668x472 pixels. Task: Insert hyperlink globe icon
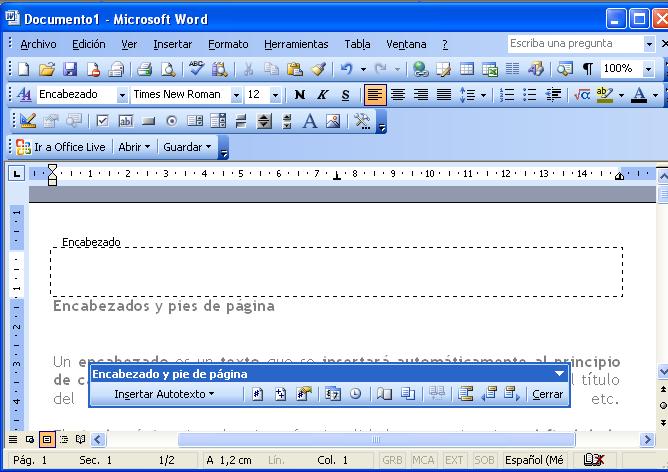420,69
